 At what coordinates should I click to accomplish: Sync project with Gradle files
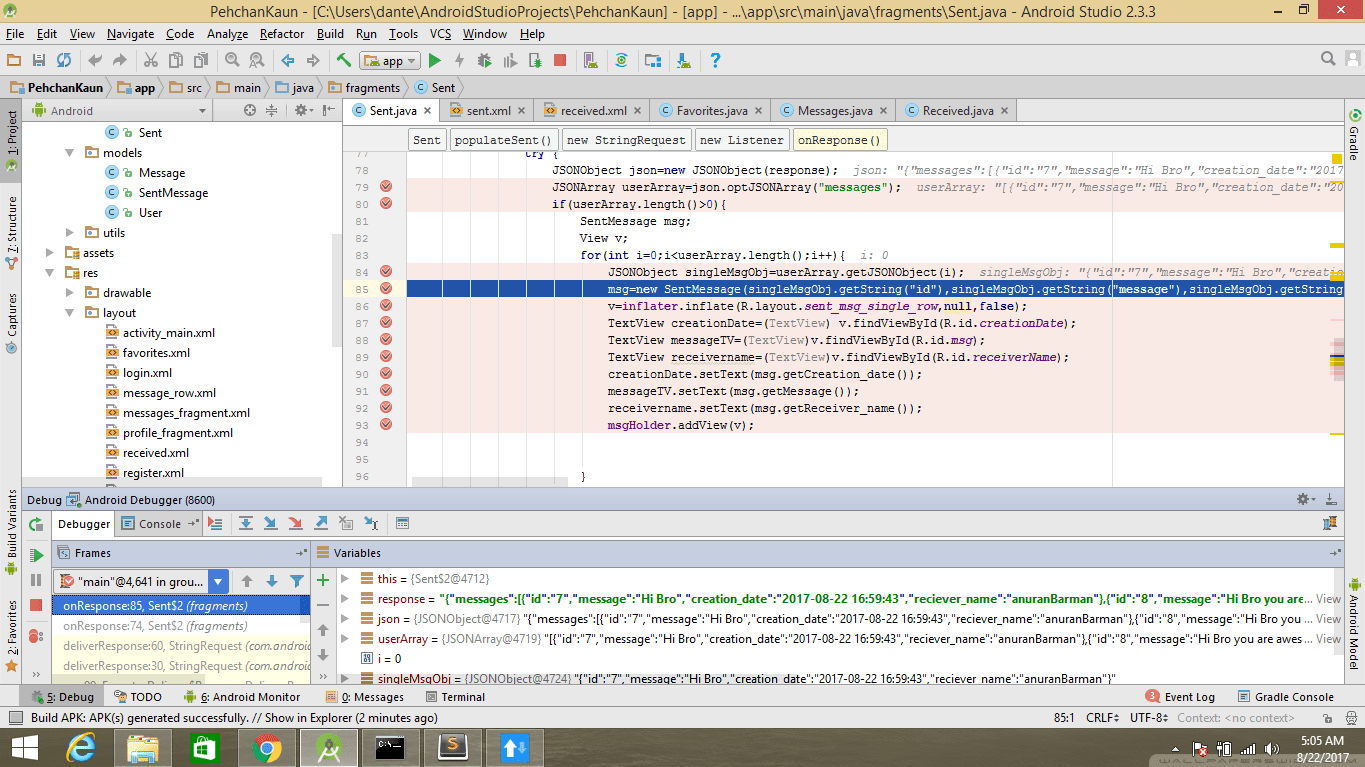tap(622, 60)
